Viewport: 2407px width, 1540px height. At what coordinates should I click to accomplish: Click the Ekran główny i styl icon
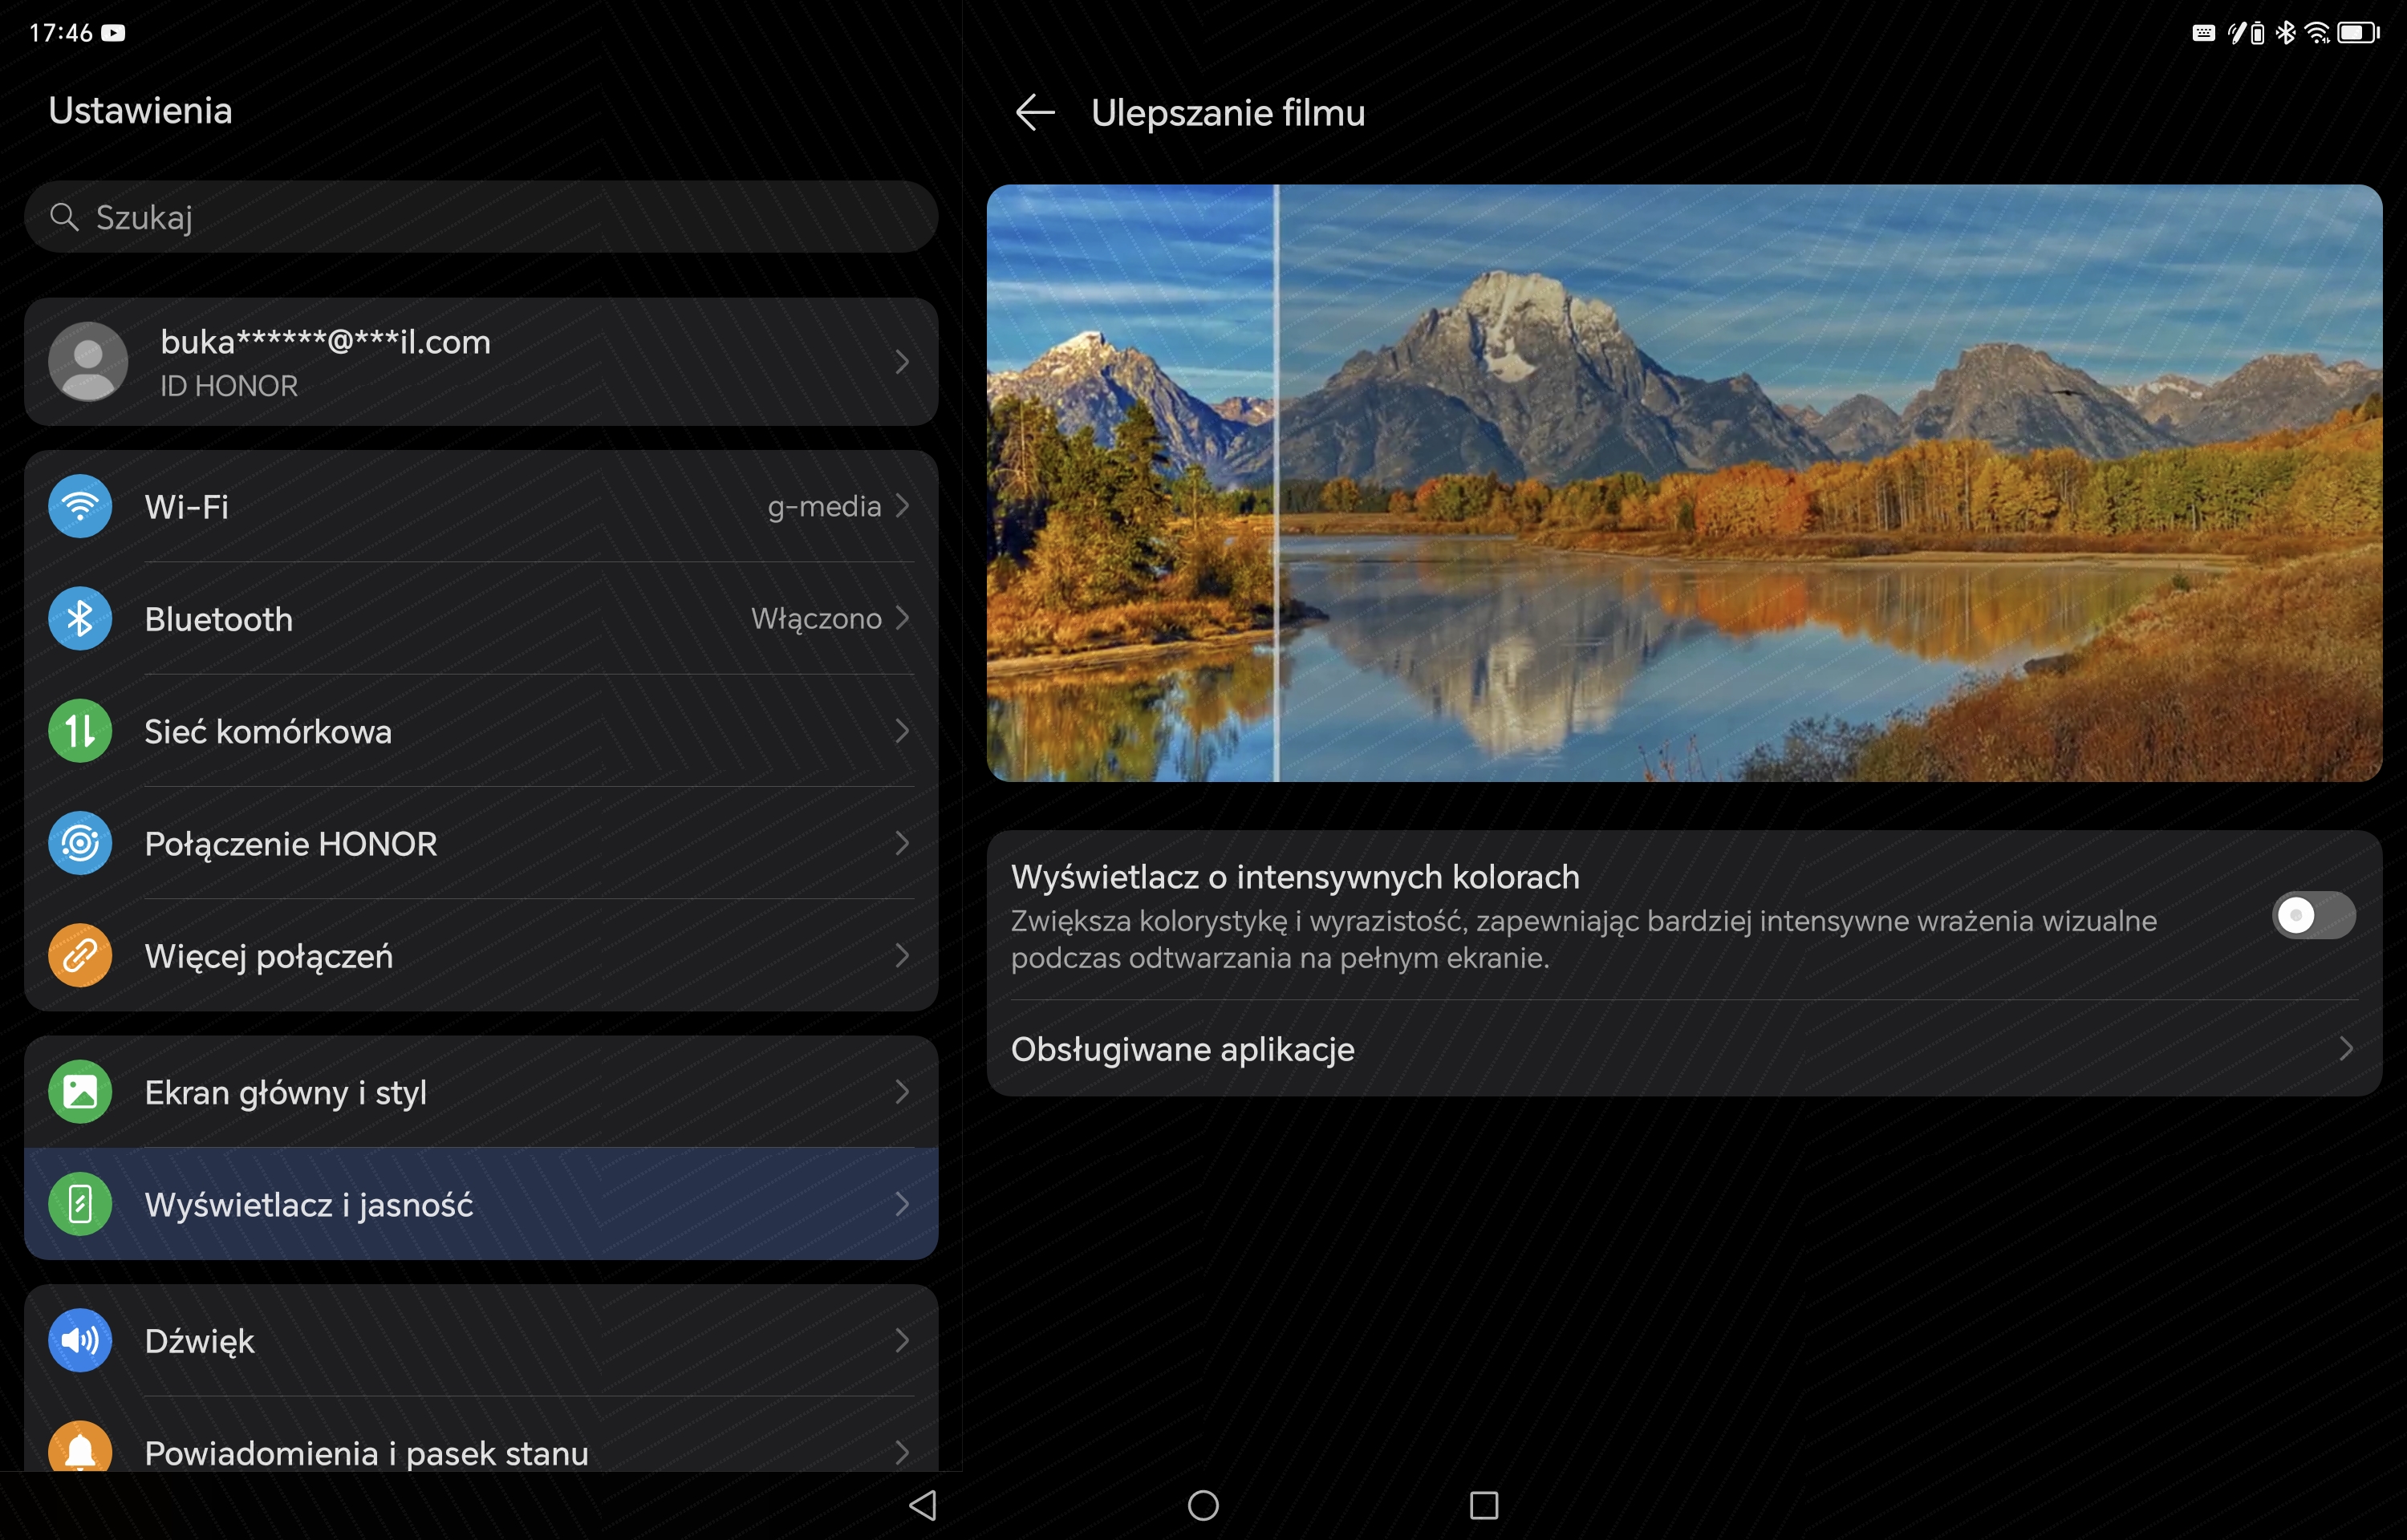tap(80, 1092)
